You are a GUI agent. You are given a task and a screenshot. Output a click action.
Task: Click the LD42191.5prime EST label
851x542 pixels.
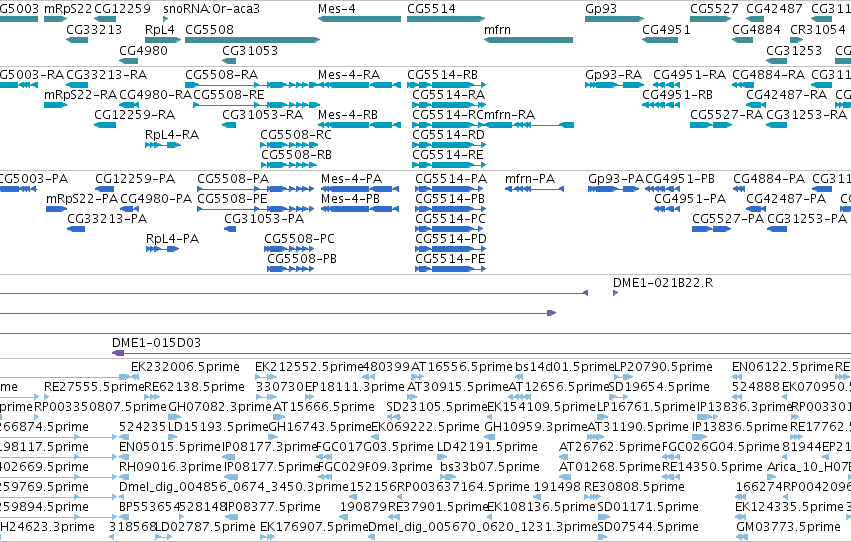coord(487,448)
